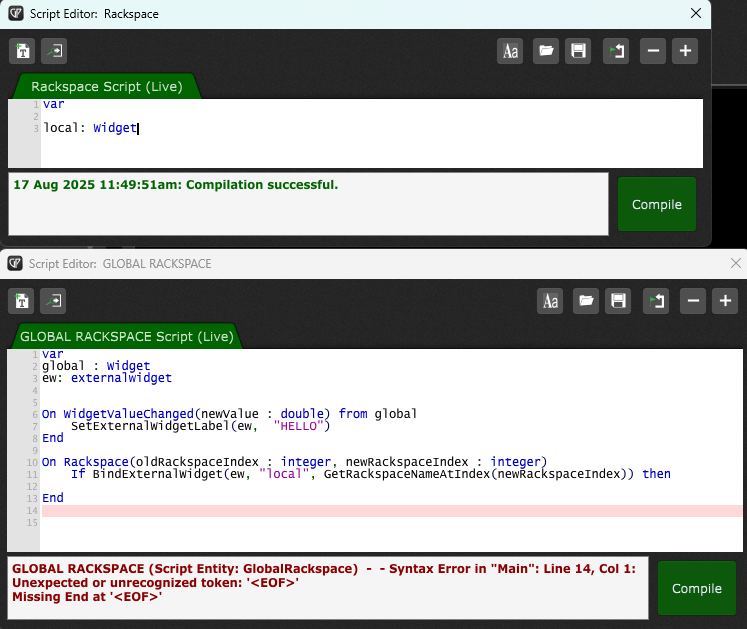
Task: Click app logo icon in GLOBAL RACKSPACE title
Action: [x=15, y=264]
